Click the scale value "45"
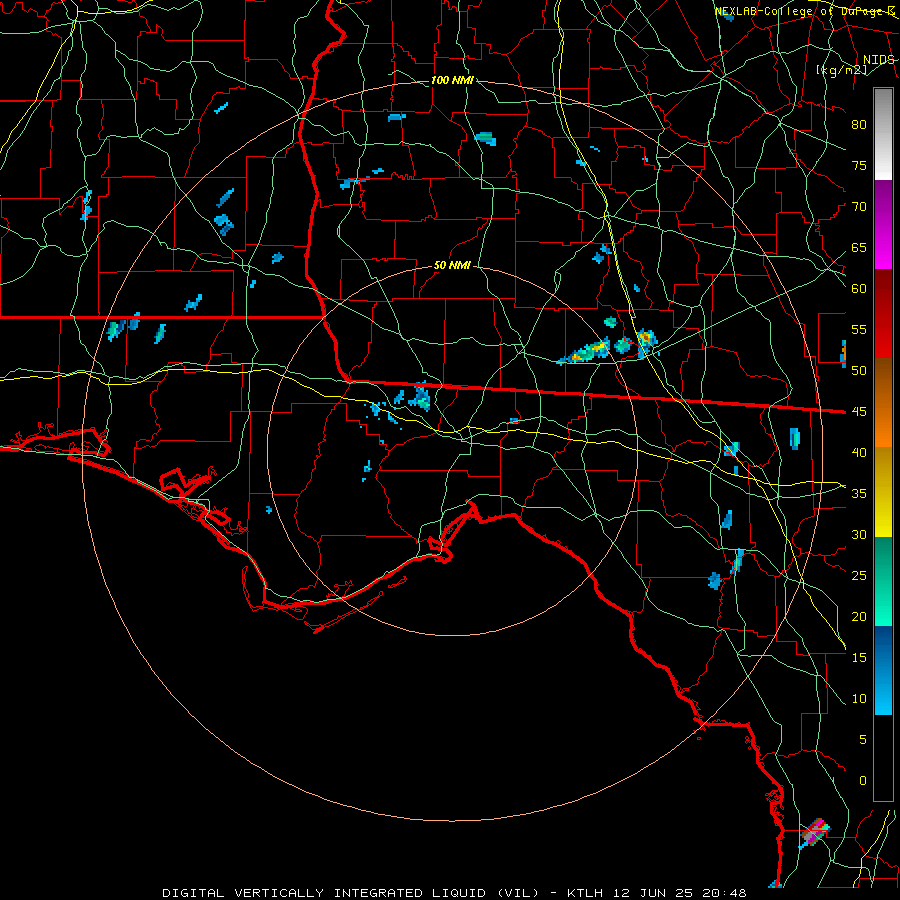Image resolution: width=900 pixels, height=900 pixels. pyautogui.click(x=859, y=412)
